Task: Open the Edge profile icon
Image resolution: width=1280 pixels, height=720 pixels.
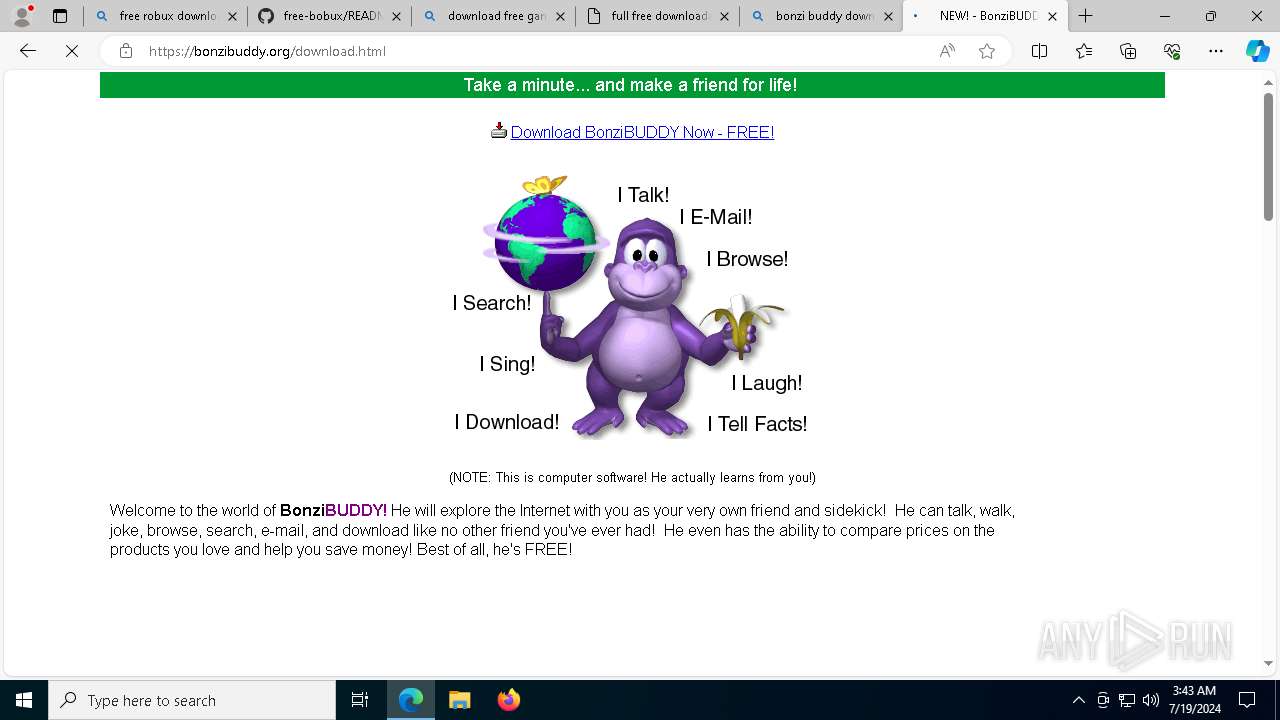Action: [x=22, y=16]
